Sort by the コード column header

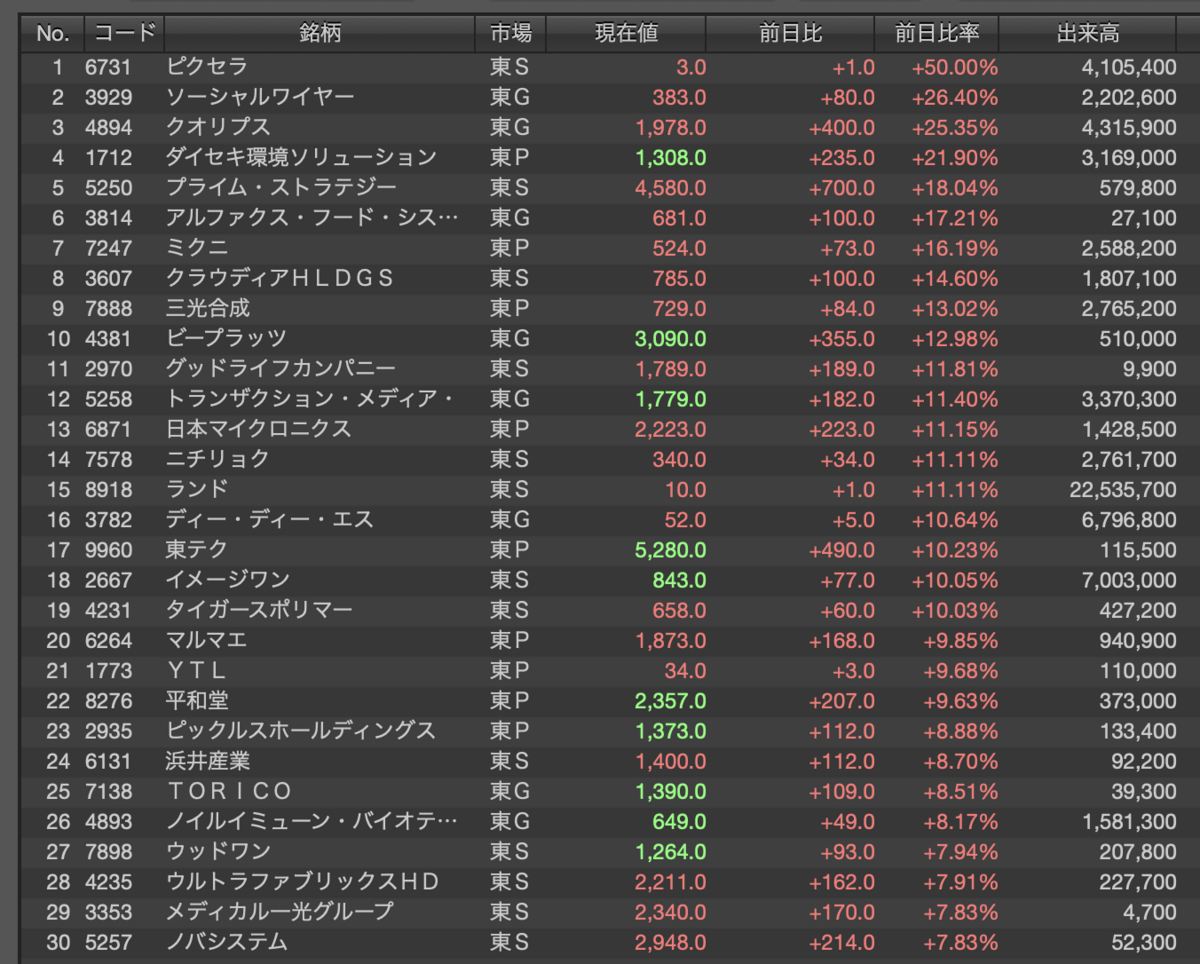[x=124, y=33]
